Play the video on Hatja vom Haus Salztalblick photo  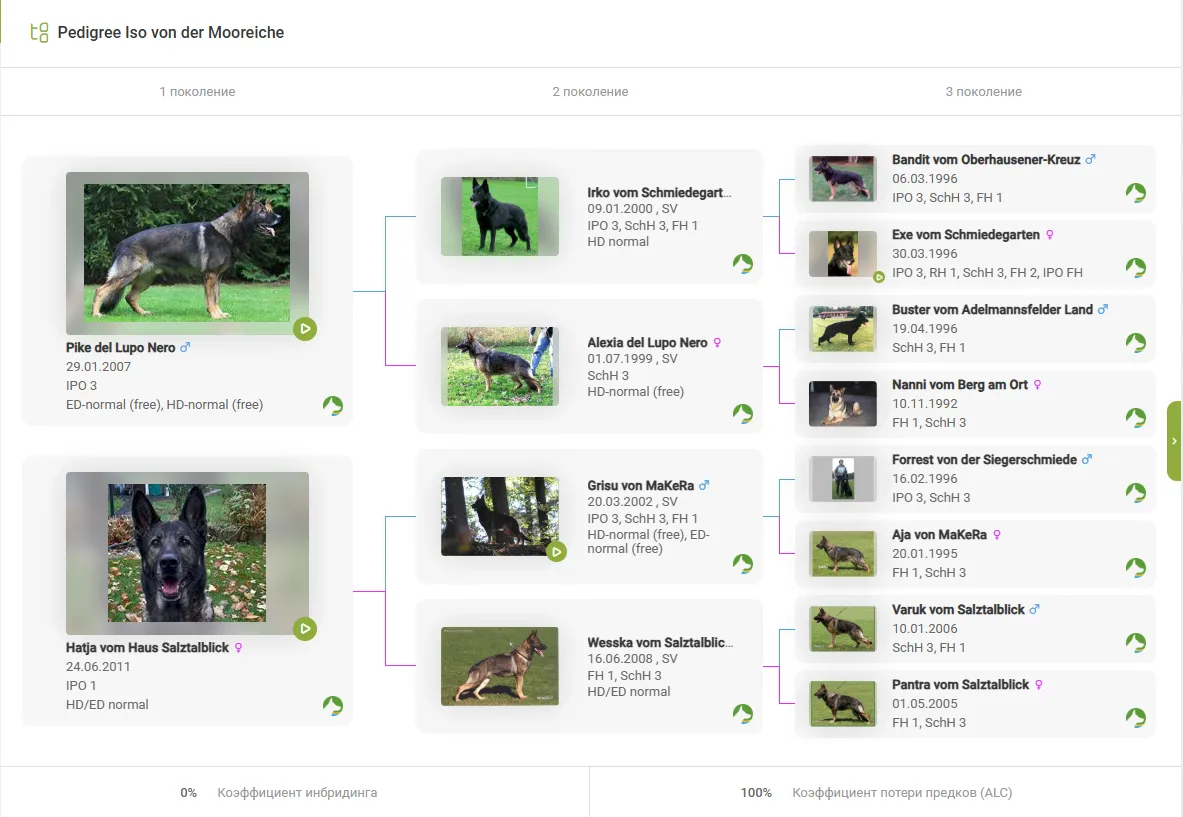click(x=305, y=628)
